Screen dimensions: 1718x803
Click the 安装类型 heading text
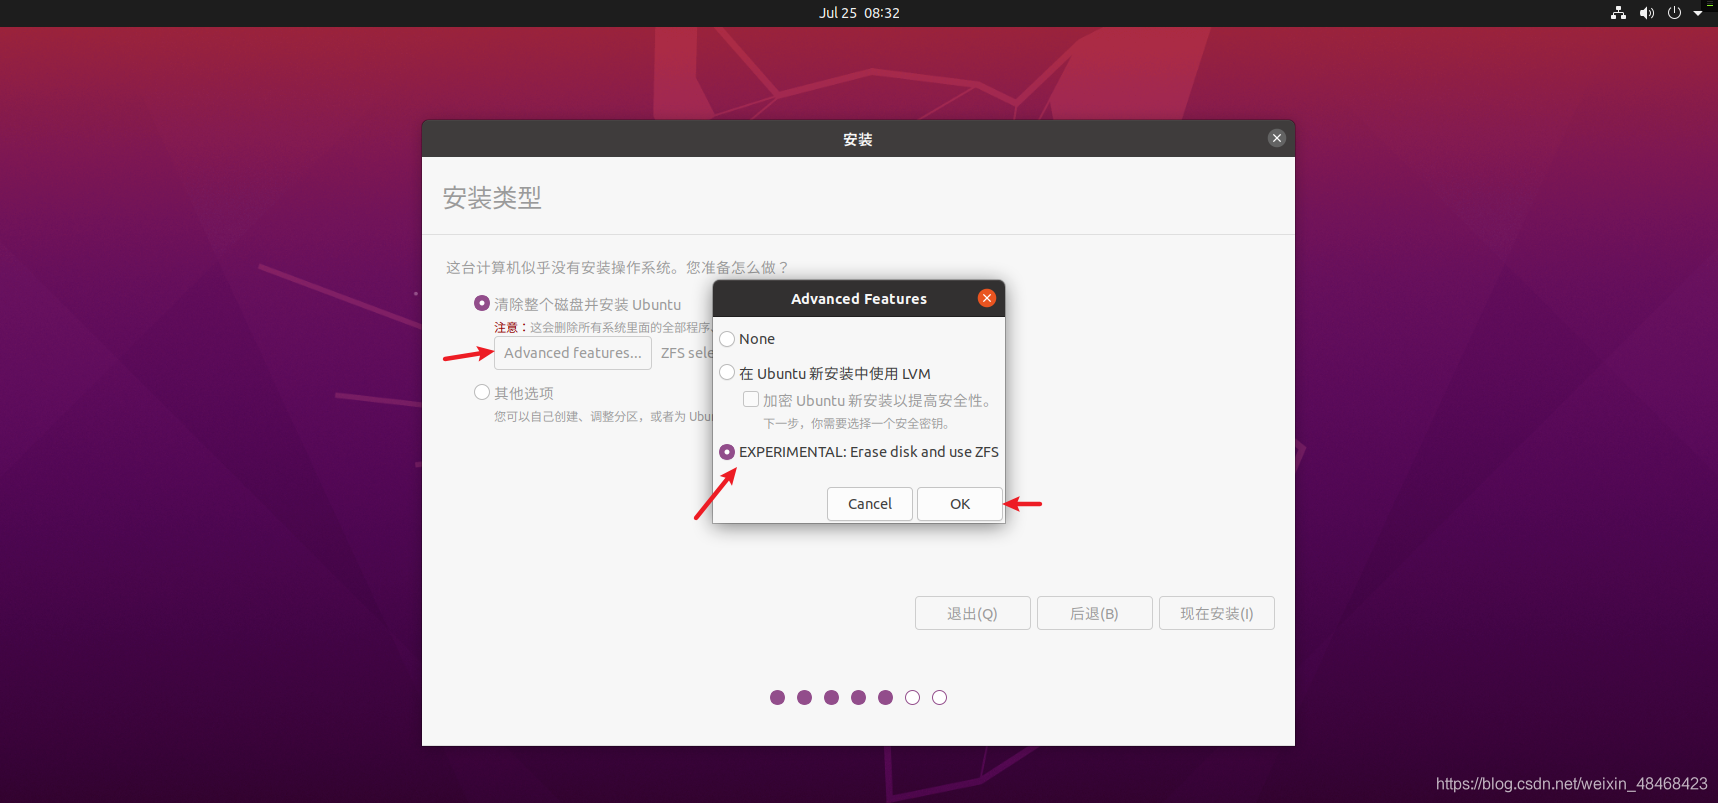tap(492, 198)
